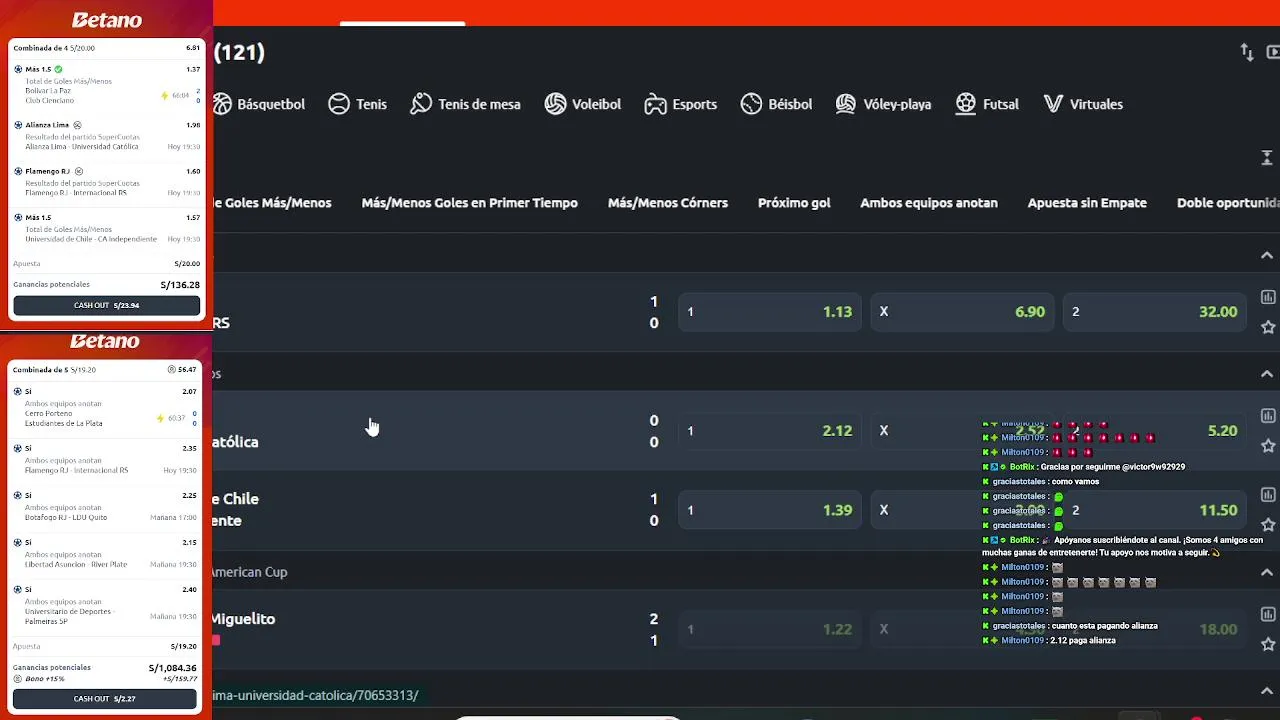Image resolution: width=1280 pixels, height=720 pixels.
Task: Open Futsal via its ball icon
Action: point(965,104)
